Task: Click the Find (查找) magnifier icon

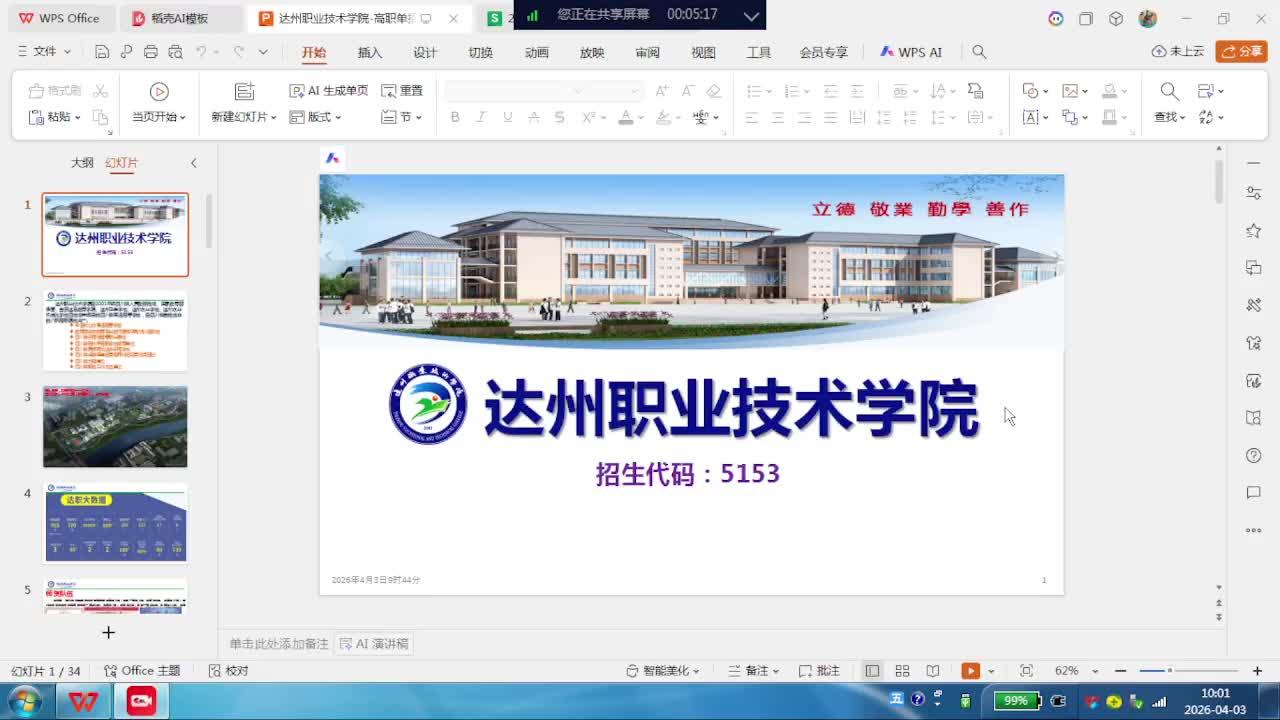Action: pyautogui.click(x=1169, y=92)
